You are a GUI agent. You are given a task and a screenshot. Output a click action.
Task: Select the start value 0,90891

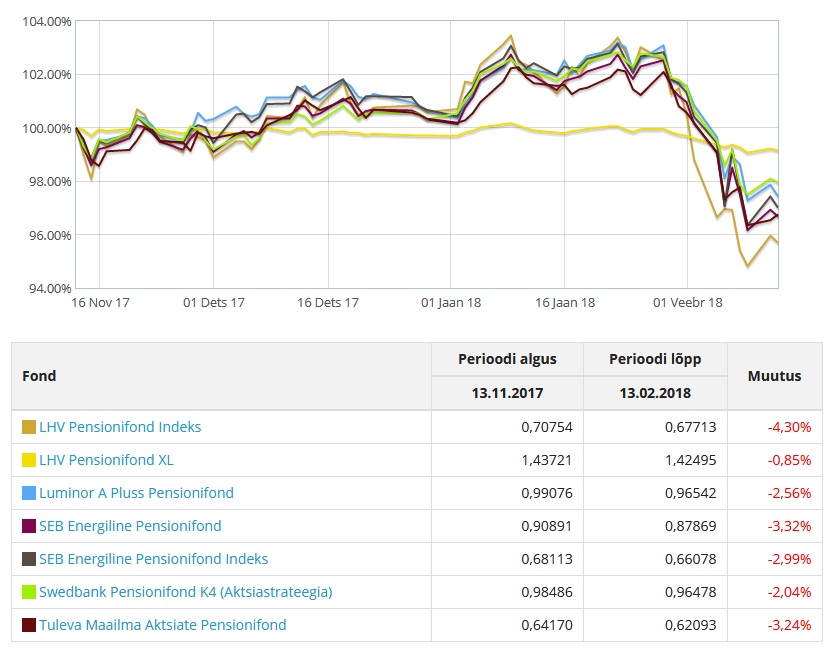tap(547, 526)
